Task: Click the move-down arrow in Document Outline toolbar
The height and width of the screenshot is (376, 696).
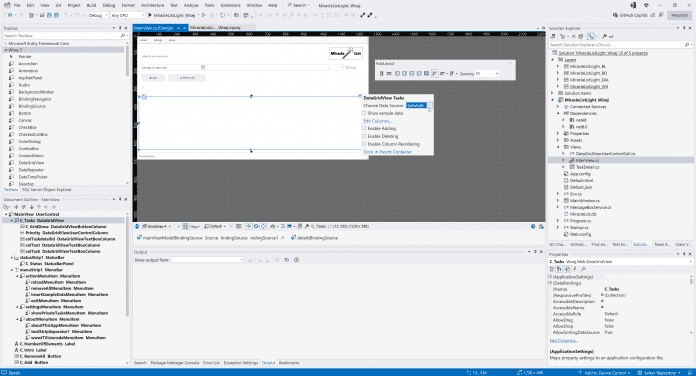Action: (x=32, y=207)
